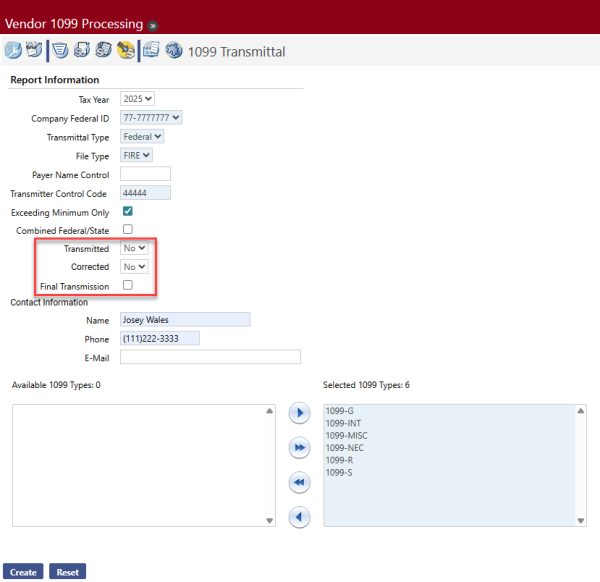Click the E-Mail input field
Viewport: 600px width, 582px height.
click(210, 357)
